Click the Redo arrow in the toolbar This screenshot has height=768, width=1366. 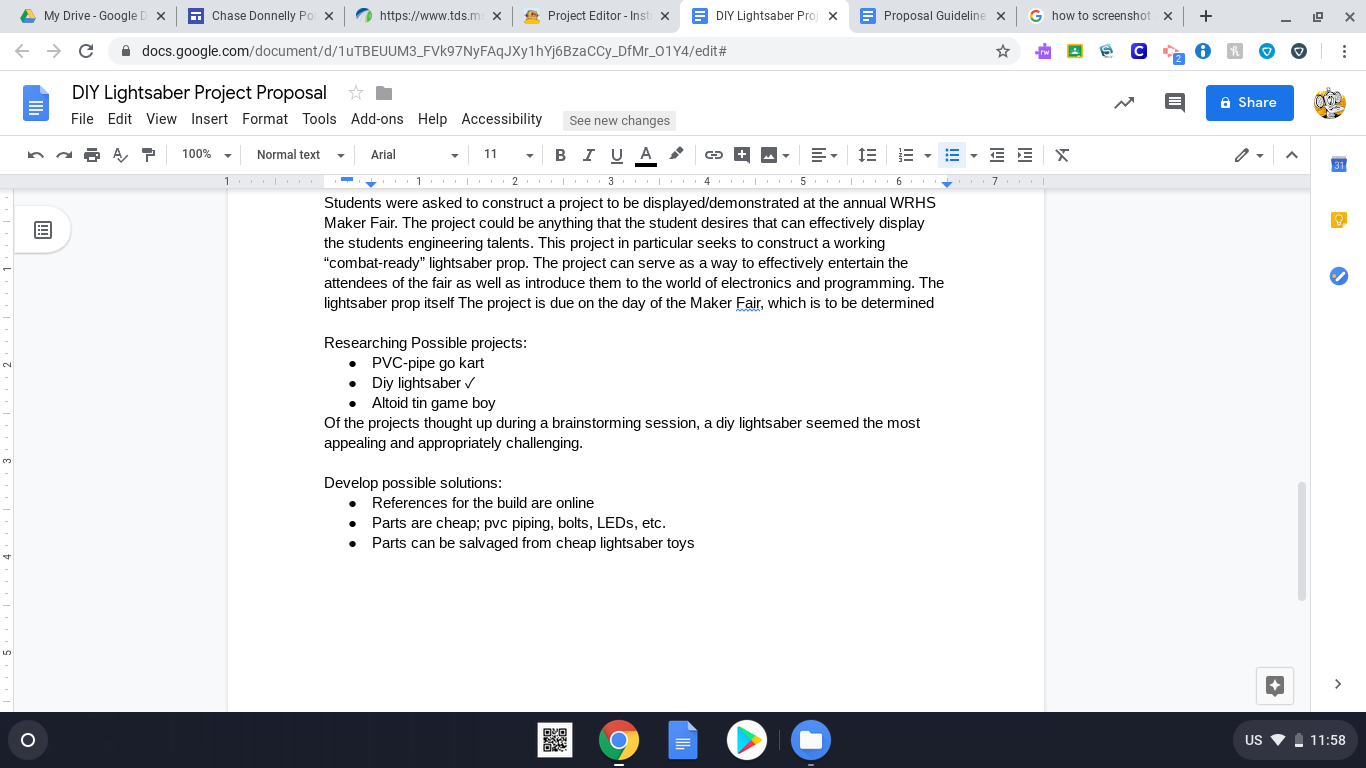(x=64, y=155)
